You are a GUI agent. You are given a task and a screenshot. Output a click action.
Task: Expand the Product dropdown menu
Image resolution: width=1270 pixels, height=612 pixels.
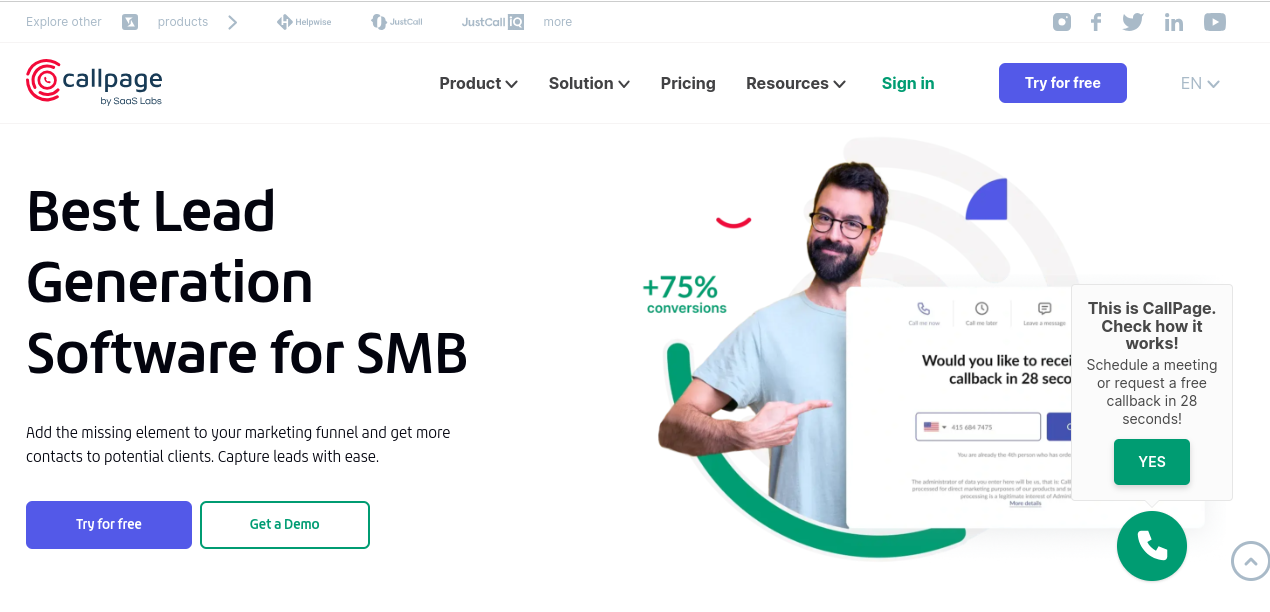point(478,83)
